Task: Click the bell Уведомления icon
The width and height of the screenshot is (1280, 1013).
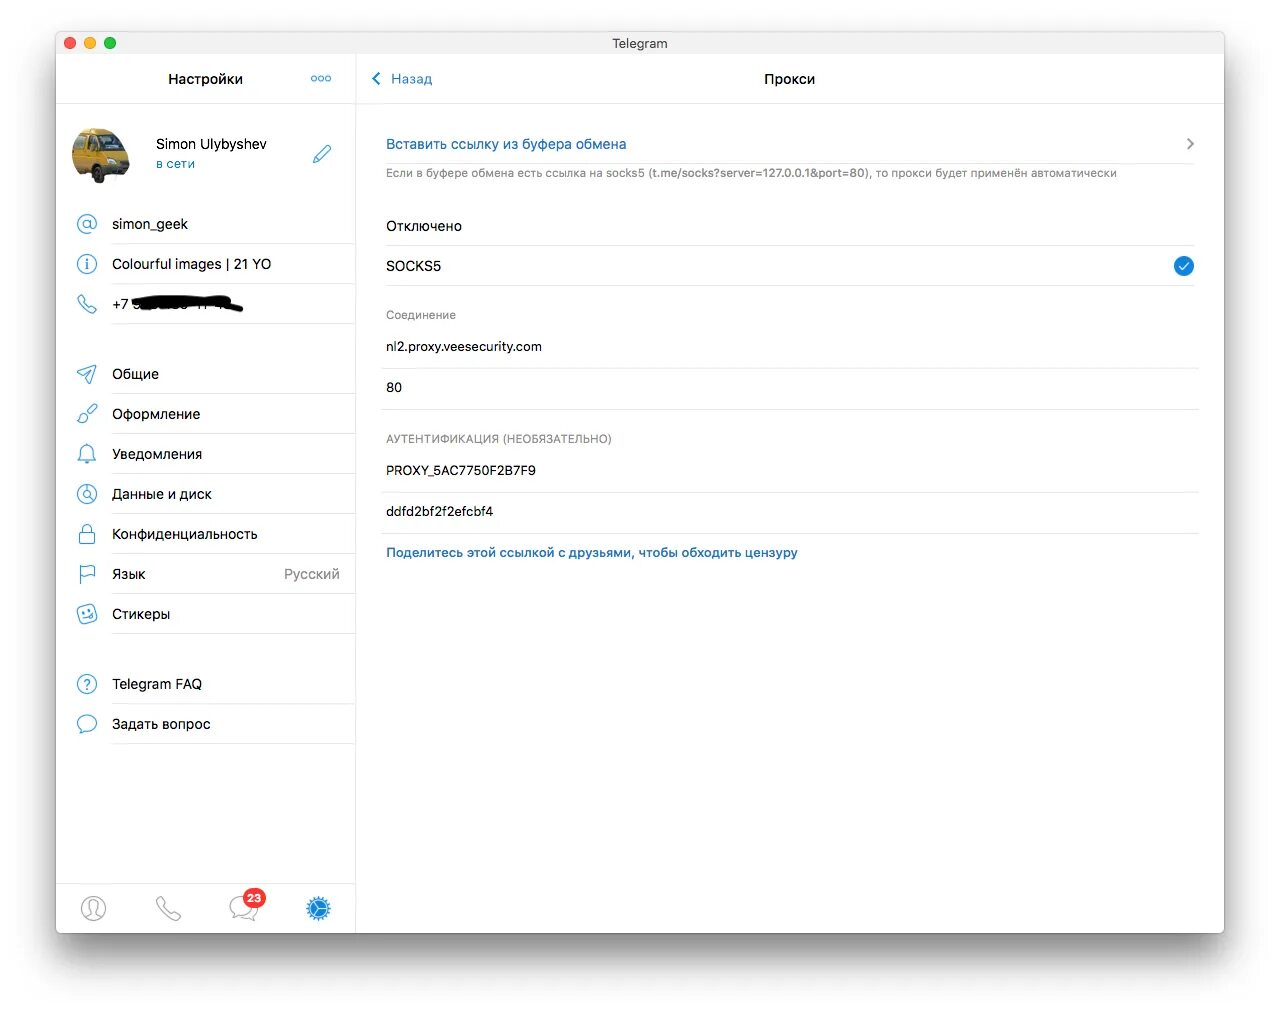Action: point(87,454)
